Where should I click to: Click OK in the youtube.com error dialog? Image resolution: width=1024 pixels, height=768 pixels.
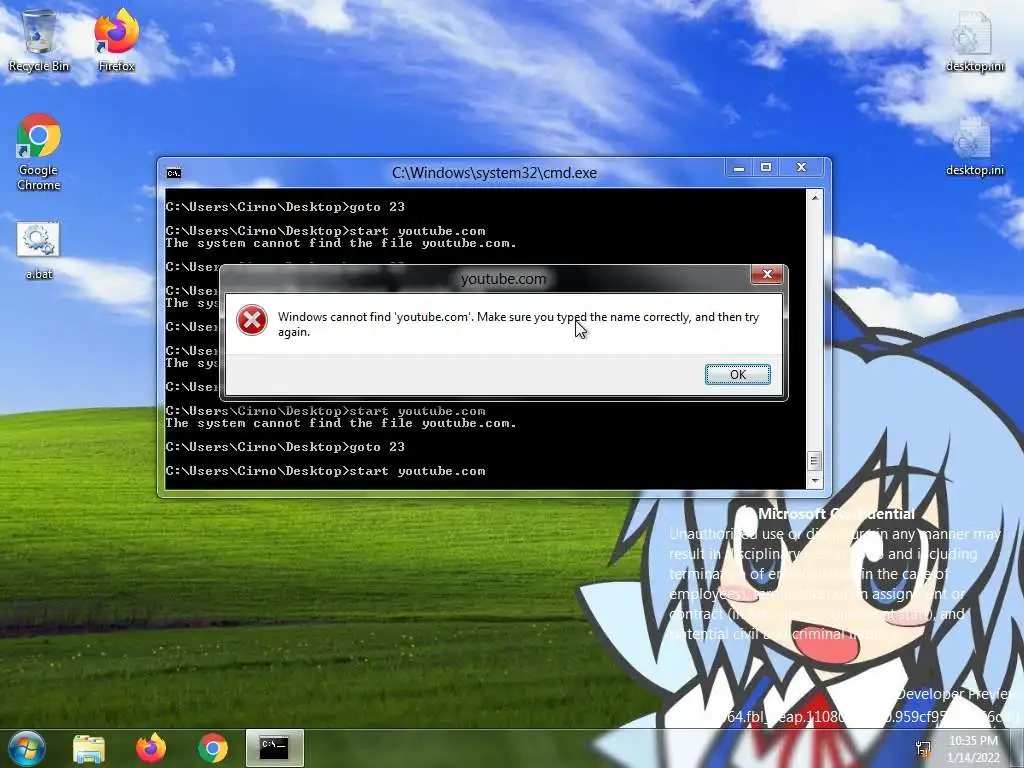[737, 374]
